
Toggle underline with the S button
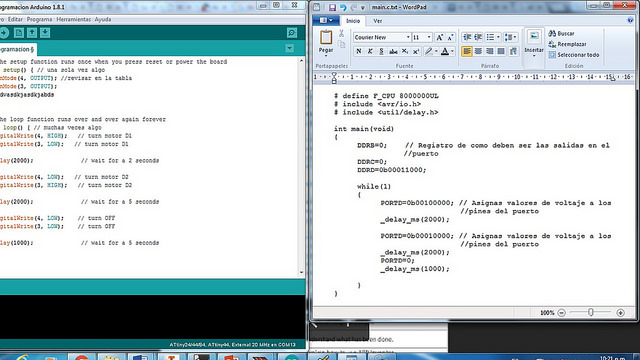pyautogui.click(x=381, y=51)
